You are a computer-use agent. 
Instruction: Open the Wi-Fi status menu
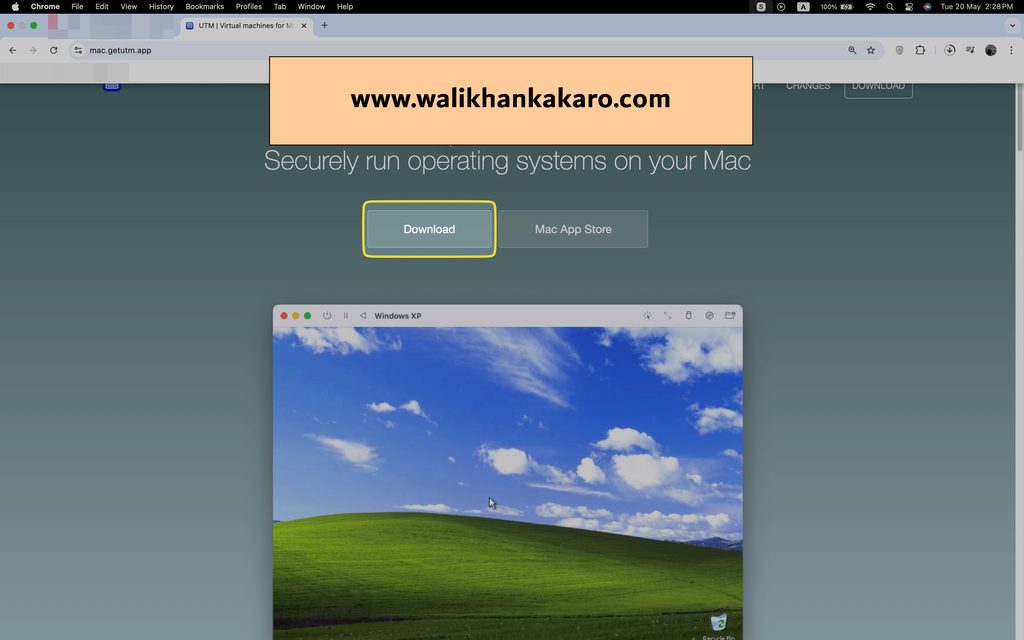870,7
